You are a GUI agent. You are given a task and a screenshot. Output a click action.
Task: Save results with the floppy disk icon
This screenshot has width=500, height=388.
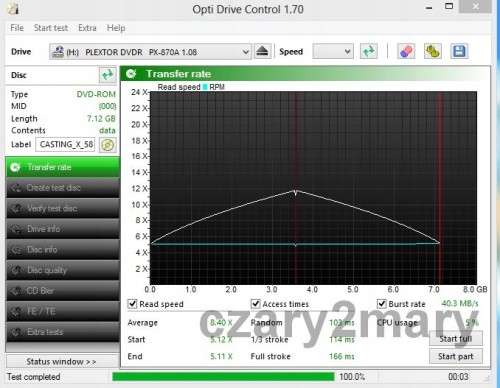click(459, 52)
